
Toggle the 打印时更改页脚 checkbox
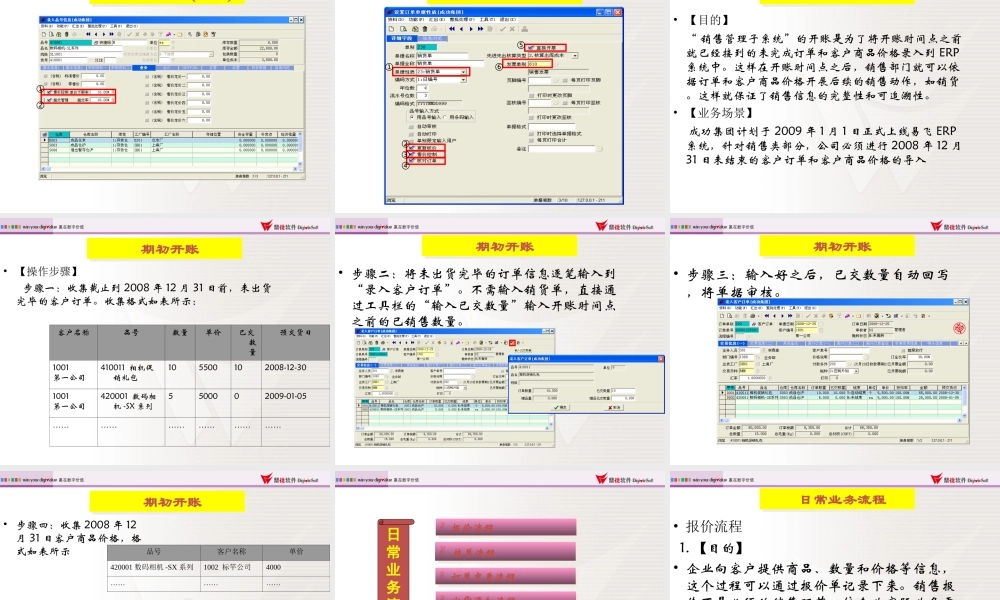[531, 95]
